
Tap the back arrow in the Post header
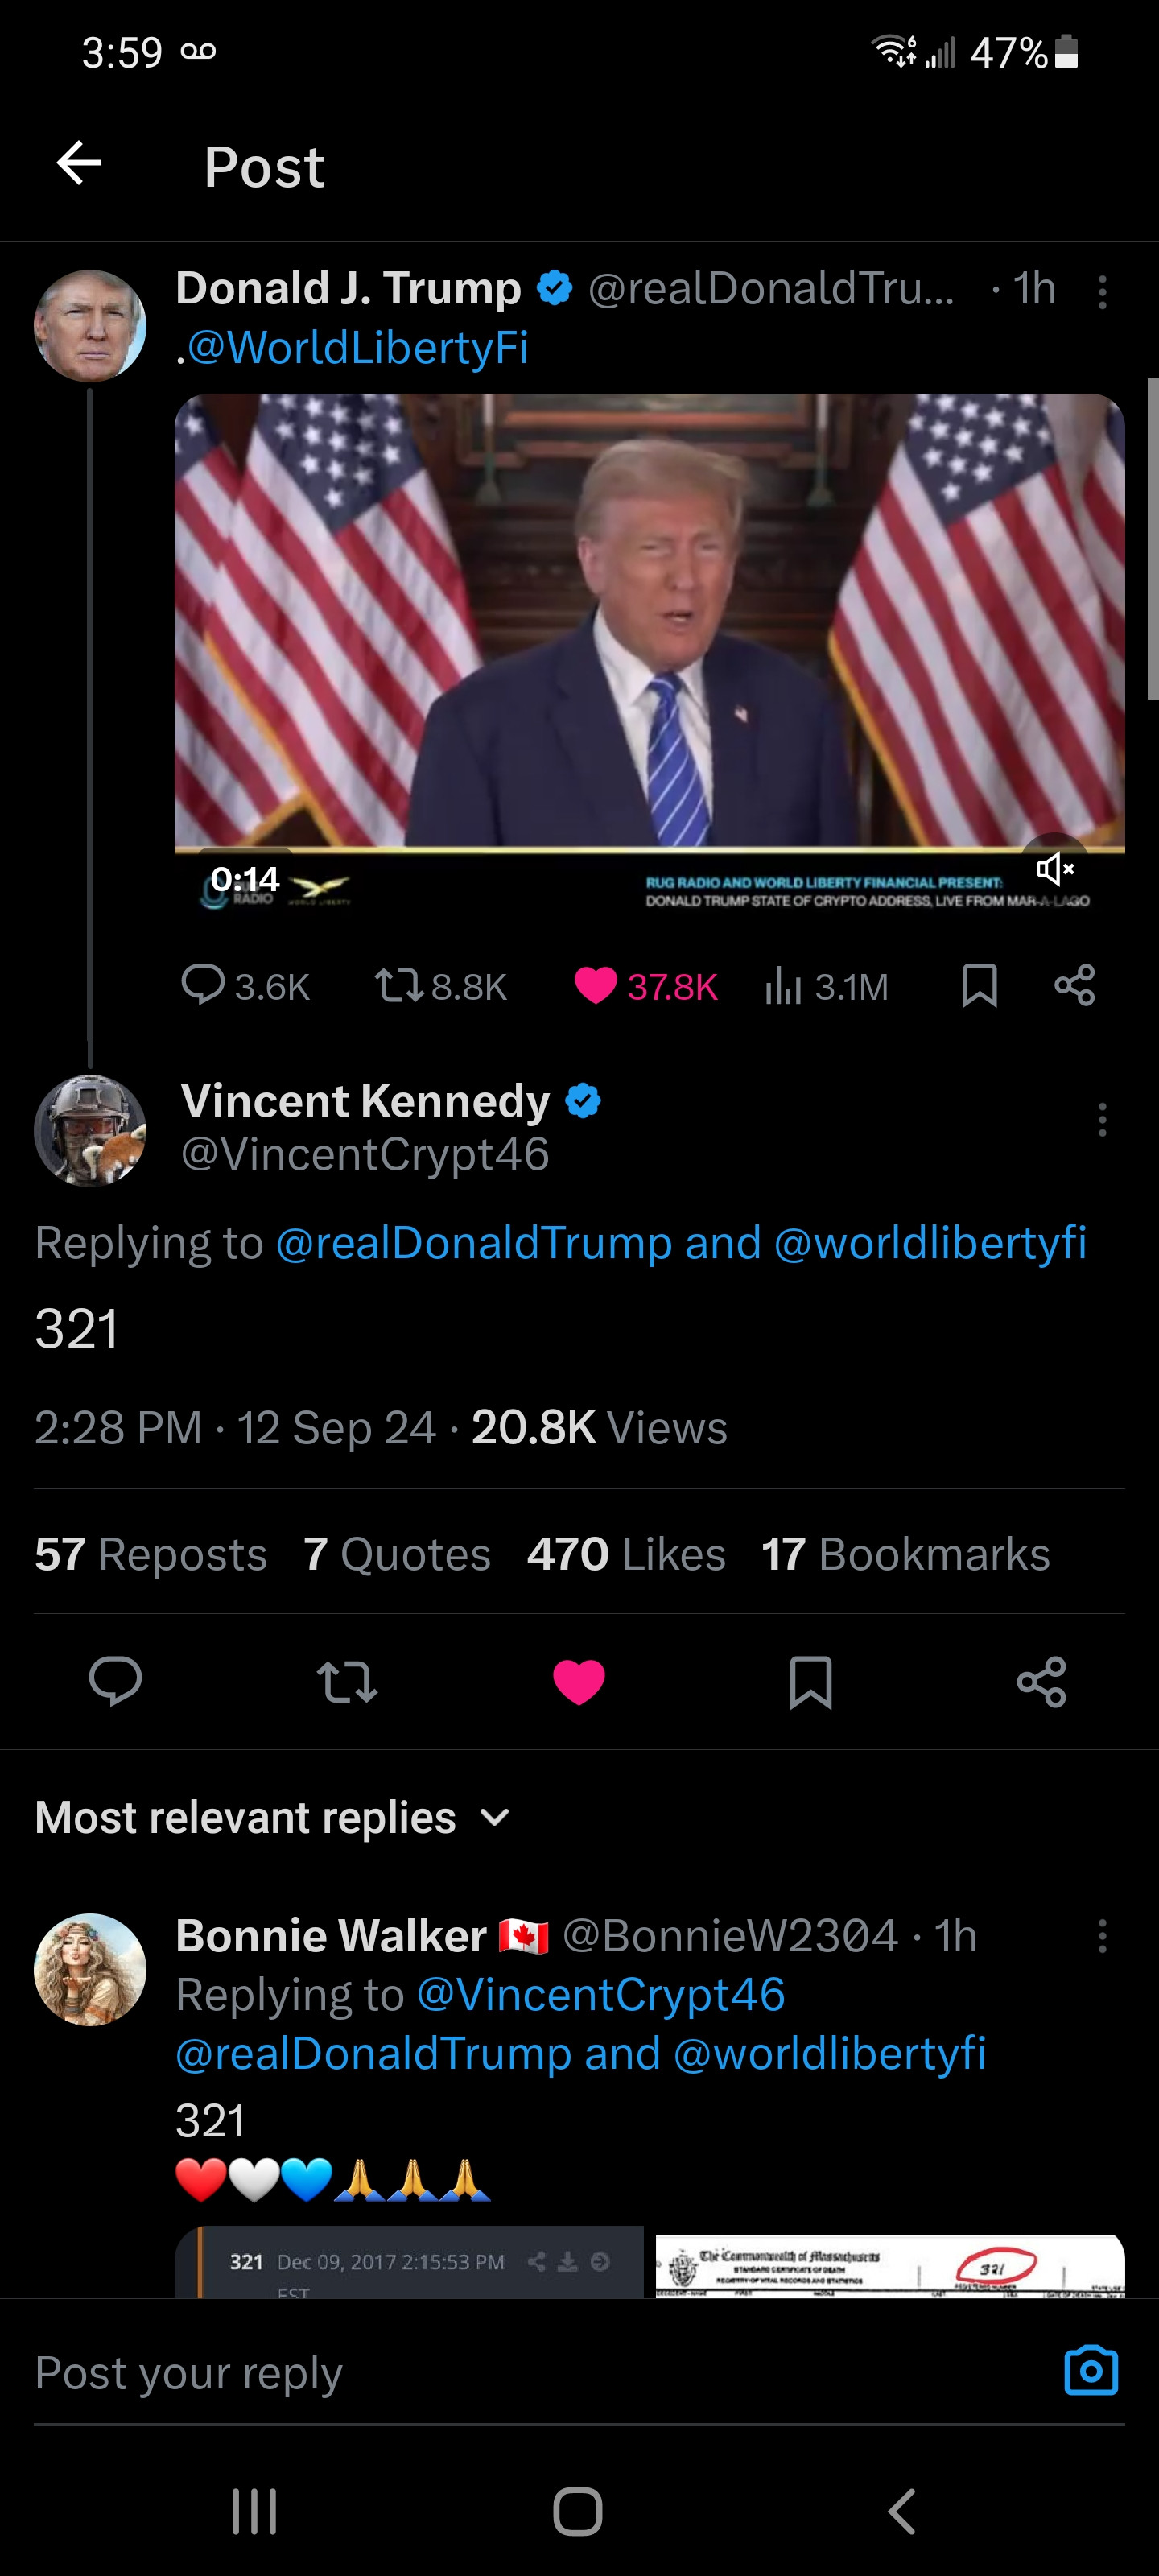[x=80, y=163]
